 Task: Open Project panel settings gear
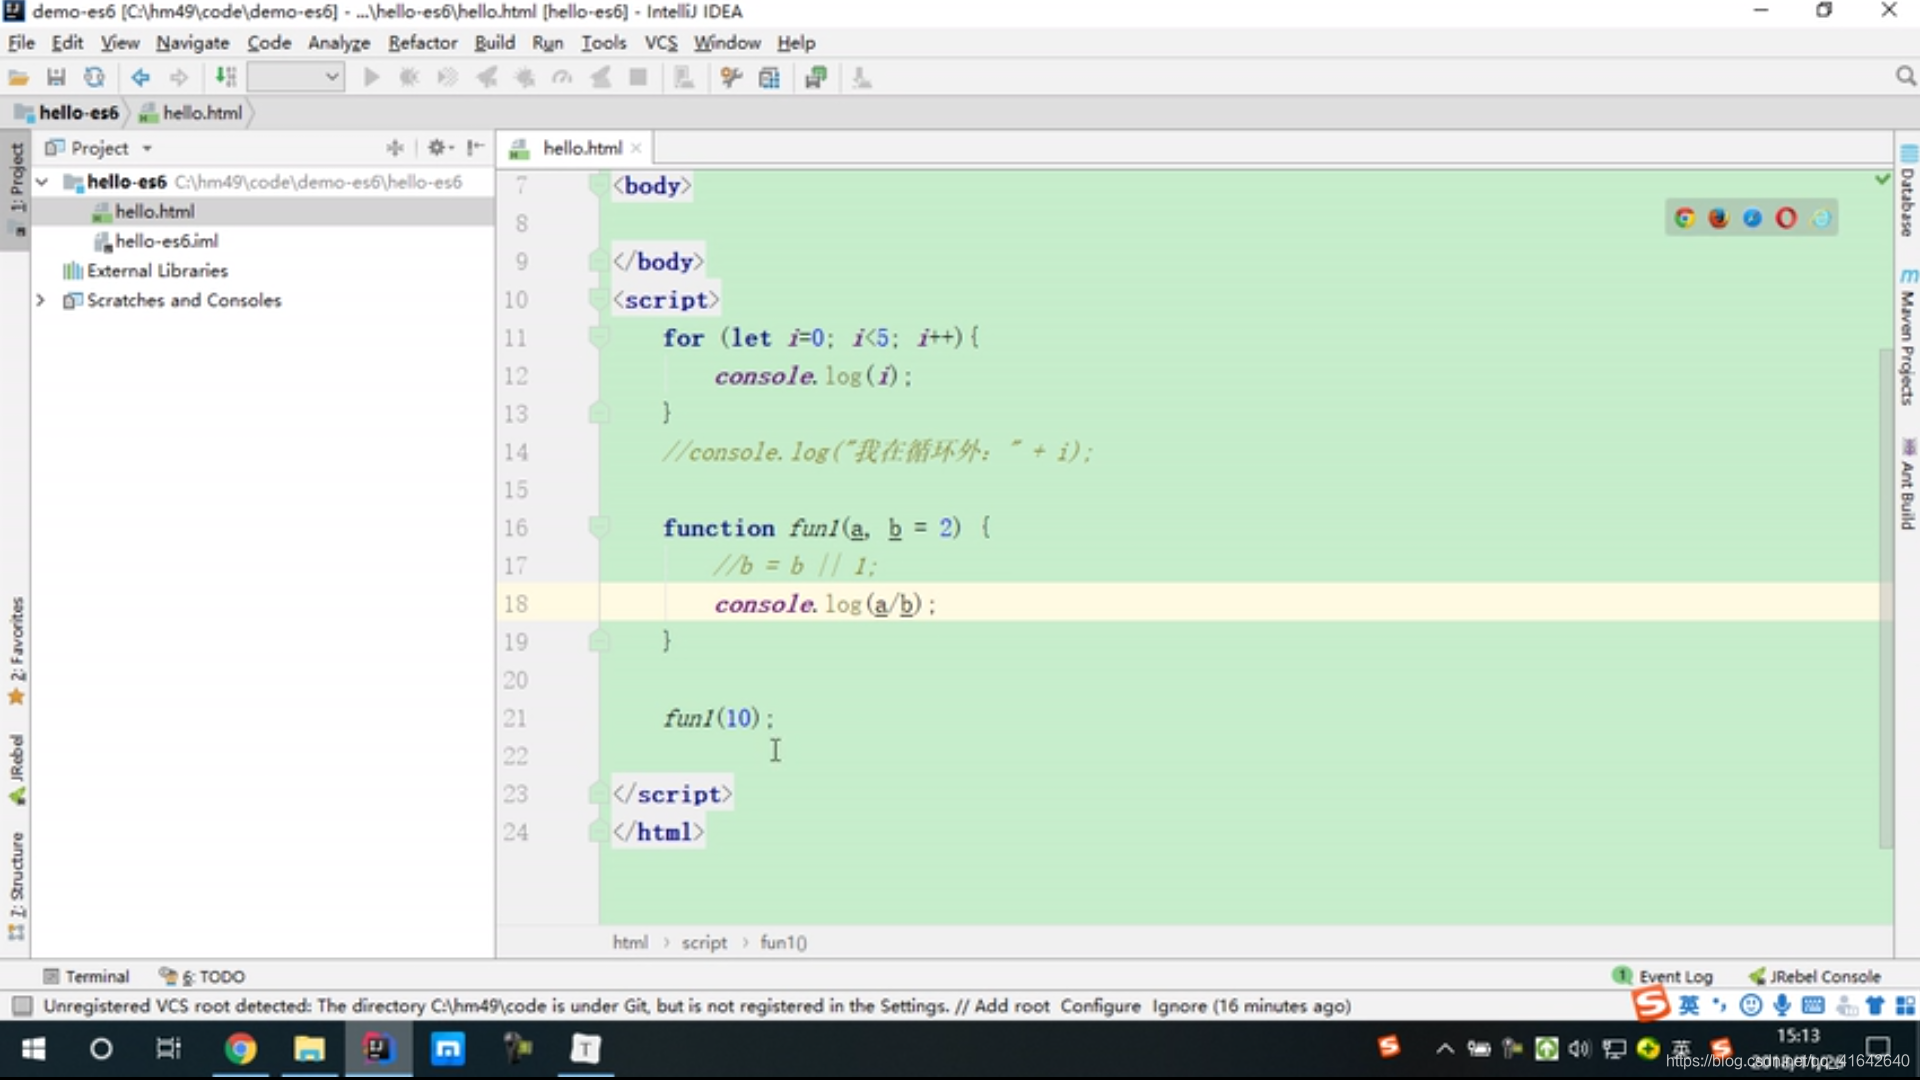coord(440,148)
